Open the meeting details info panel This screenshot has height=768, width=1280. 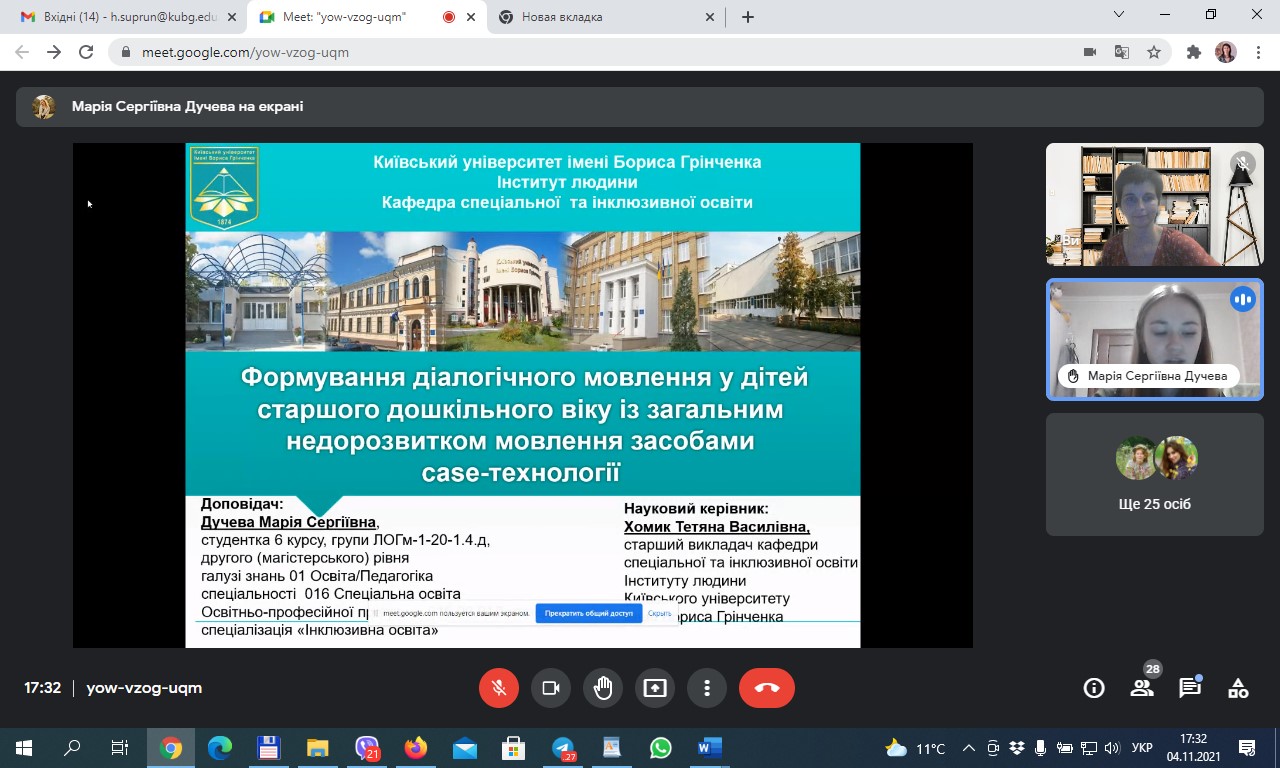click(1093, 688)
